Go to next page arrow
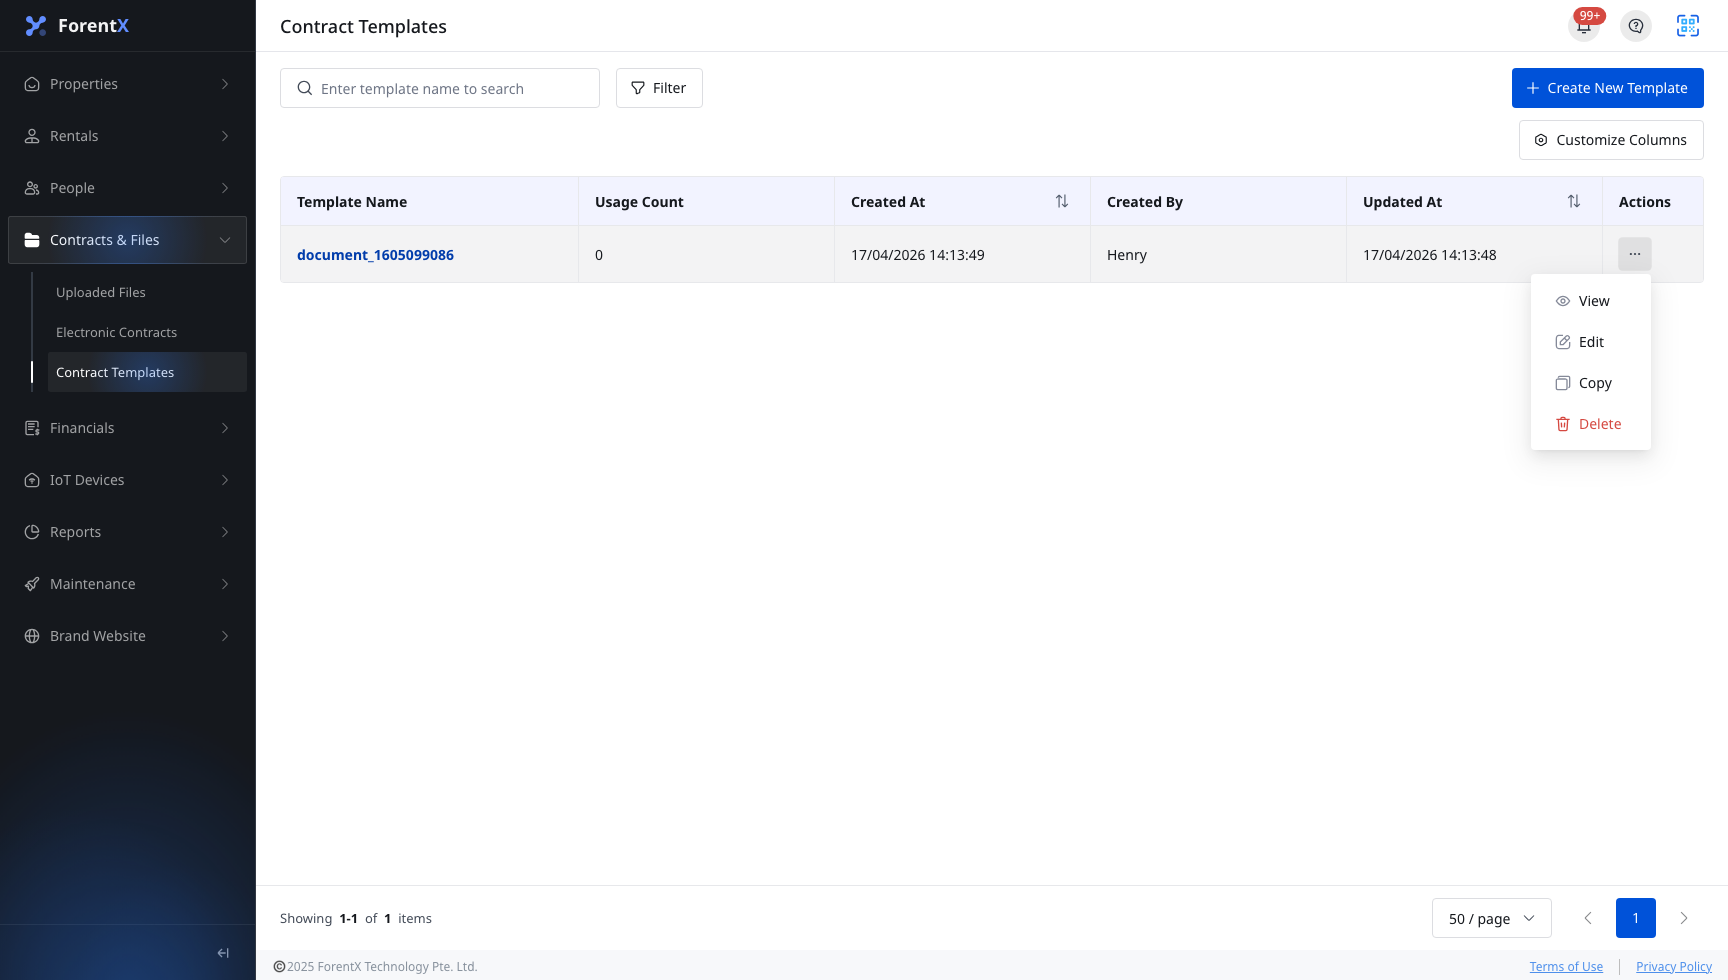The image size is (1728, 980). pyautogui.click(x=1684, y=918)
